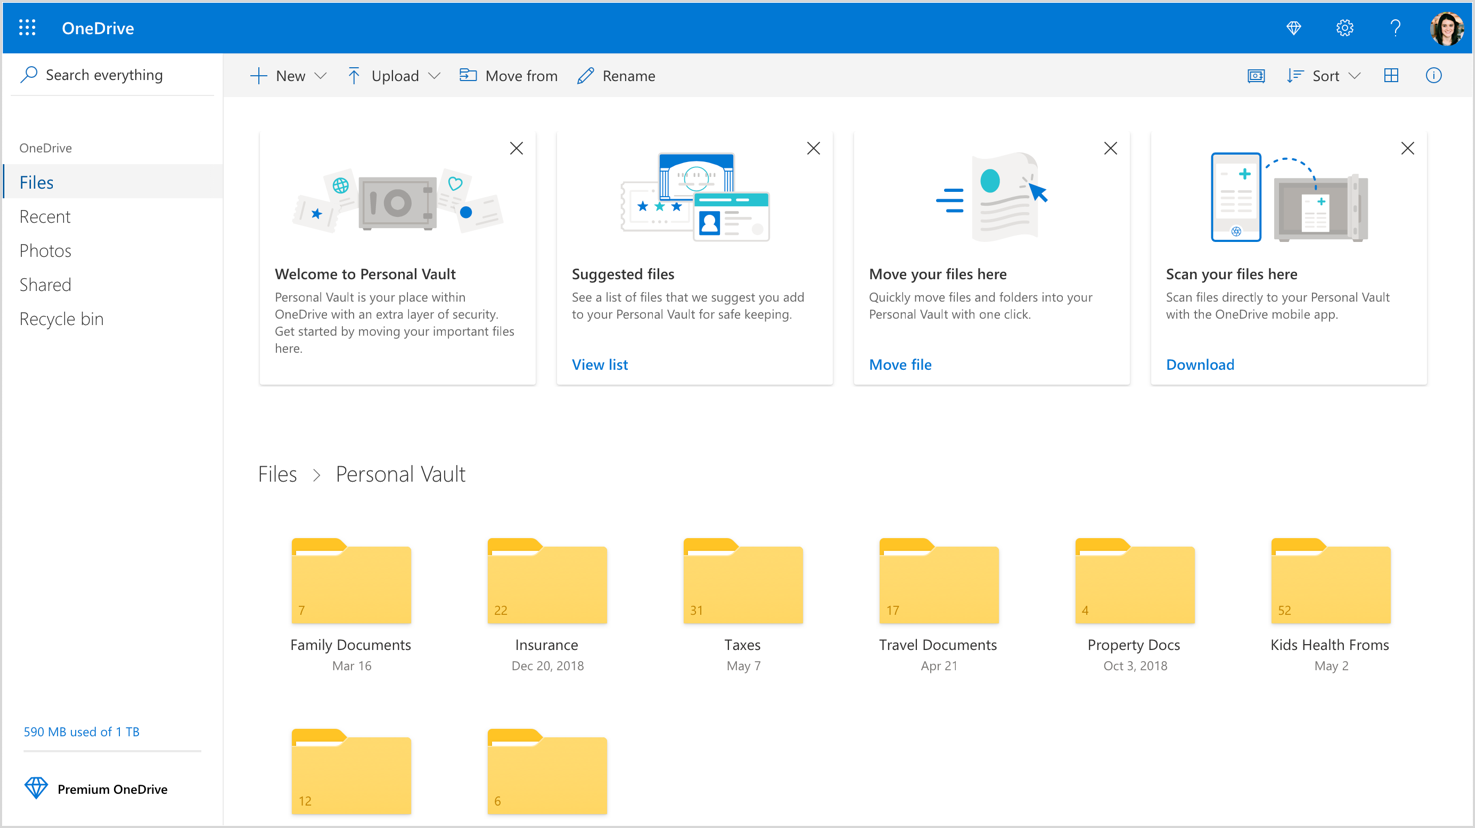The image size is (1475, 828).
Task: Click the 590 MB storage usage indicator
Action: click(81, 731)
